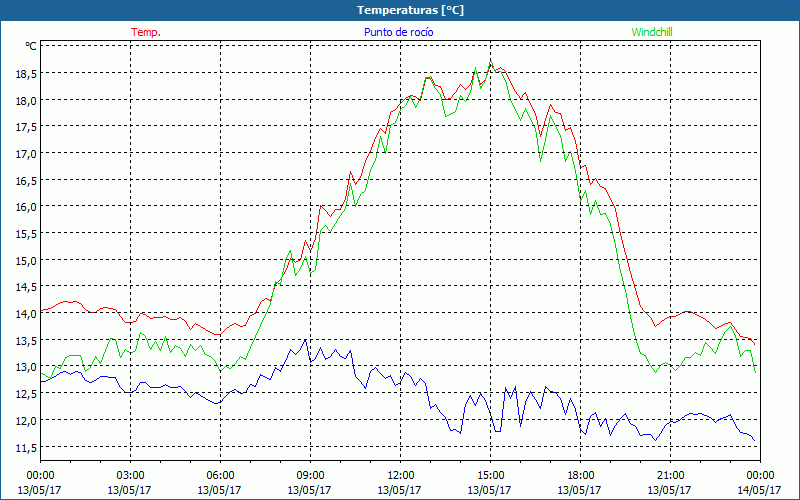Click the 12,0 y-axis value
This screenshot has width=800, height=500.
pyautogui.click(x=27, y=420)
